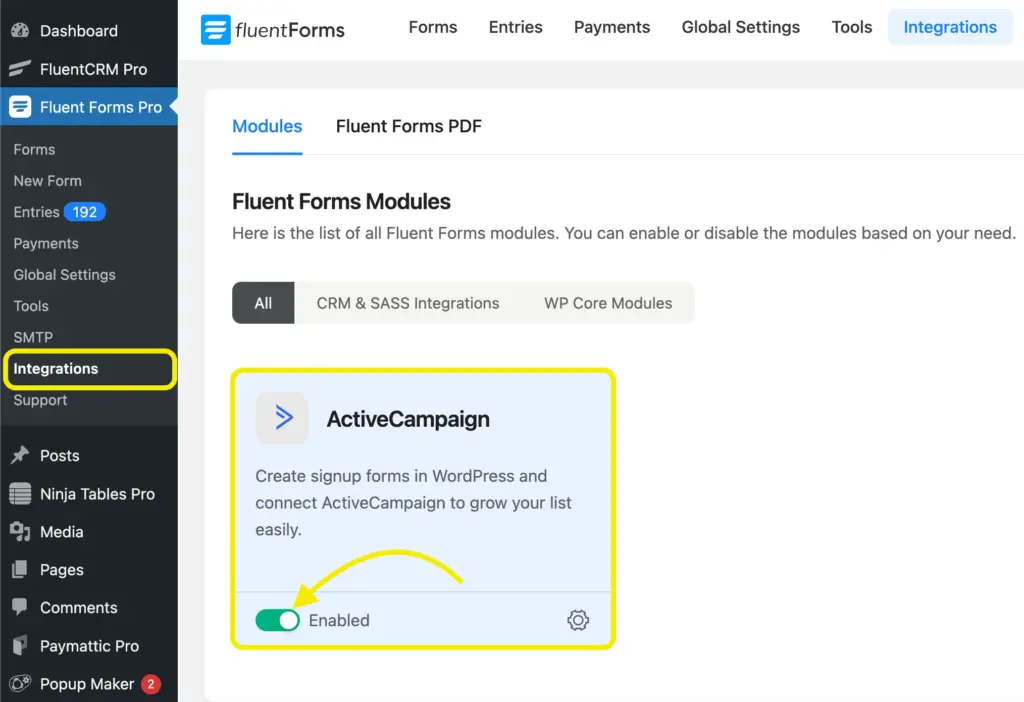The image size is (1024, 702).
Task: Click the Media library icon
Action: pos(20,531)
